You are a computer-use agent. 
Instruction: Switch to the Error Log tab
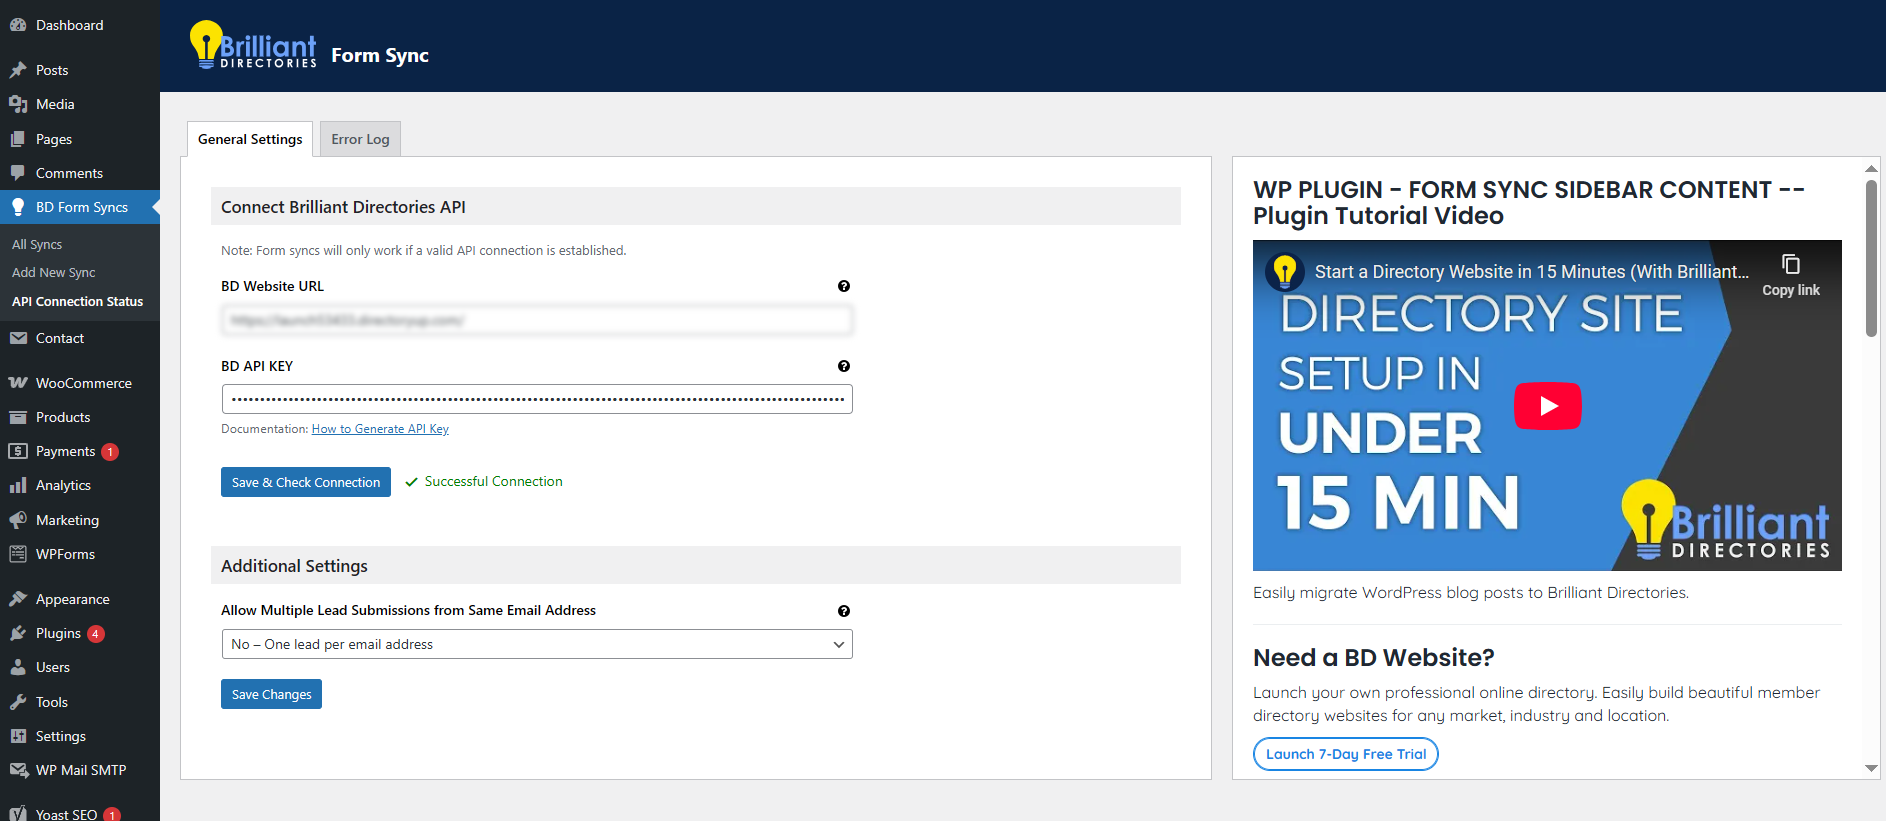[x=360, y=139]
